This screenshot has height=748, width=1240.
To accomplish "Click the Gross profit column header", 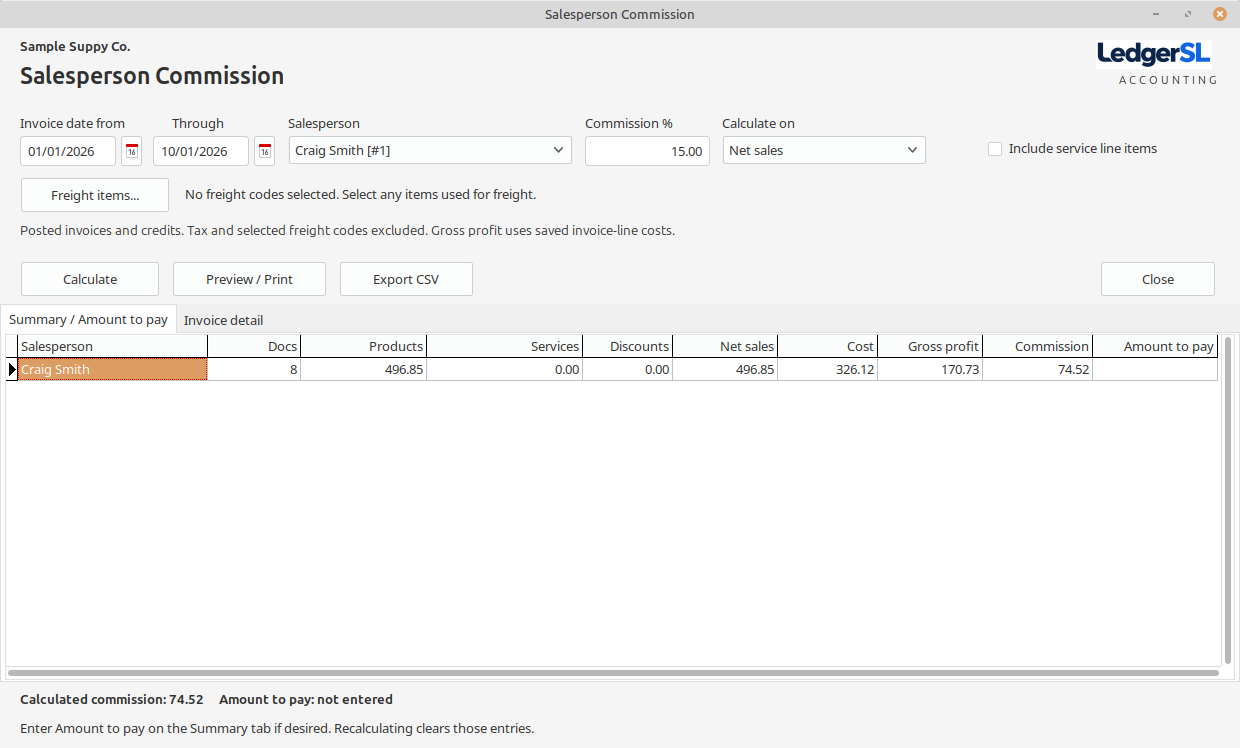I will coord(930,346).
